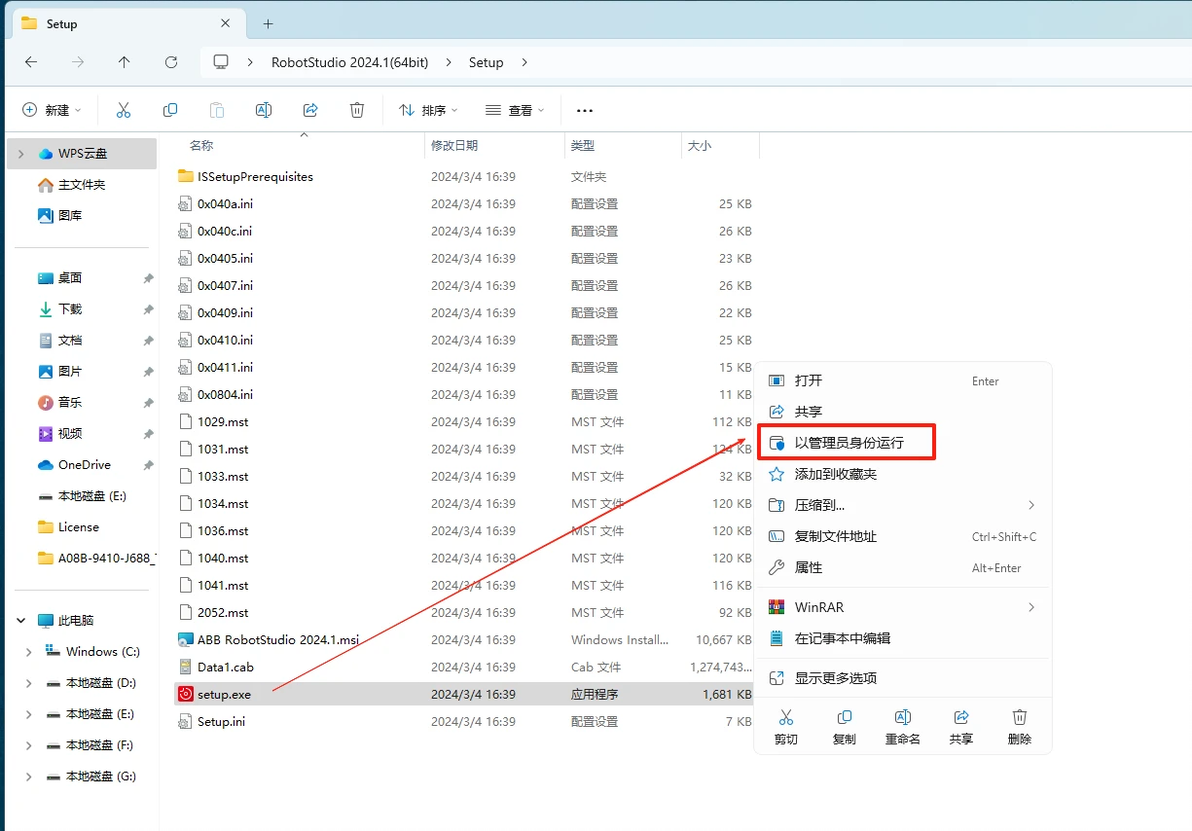Open the A08B-9410-J688 folder in sidebar

point(95,558)
